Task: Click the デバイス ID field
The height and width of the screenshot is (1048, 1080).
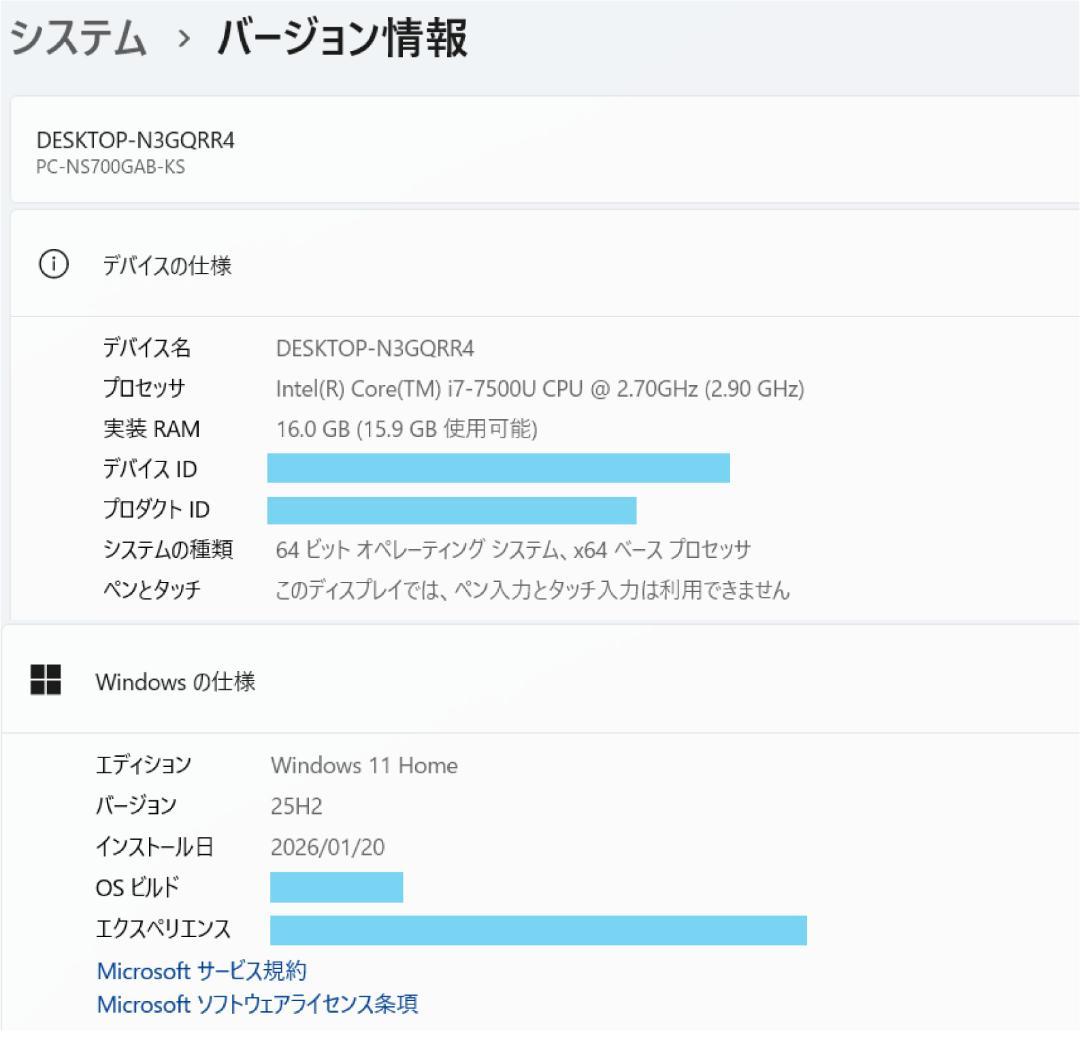Action: click(x=497, y=468)
